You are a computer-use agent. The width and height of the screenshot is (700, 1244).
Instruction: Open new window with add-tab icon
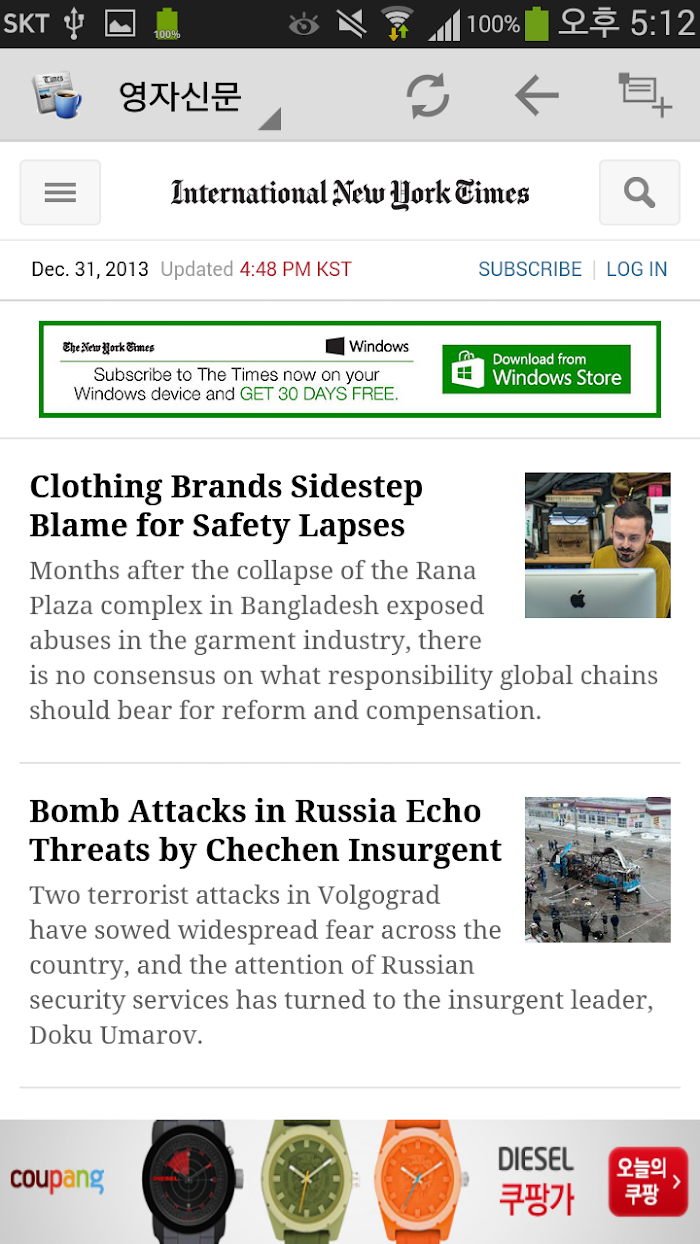644,94
